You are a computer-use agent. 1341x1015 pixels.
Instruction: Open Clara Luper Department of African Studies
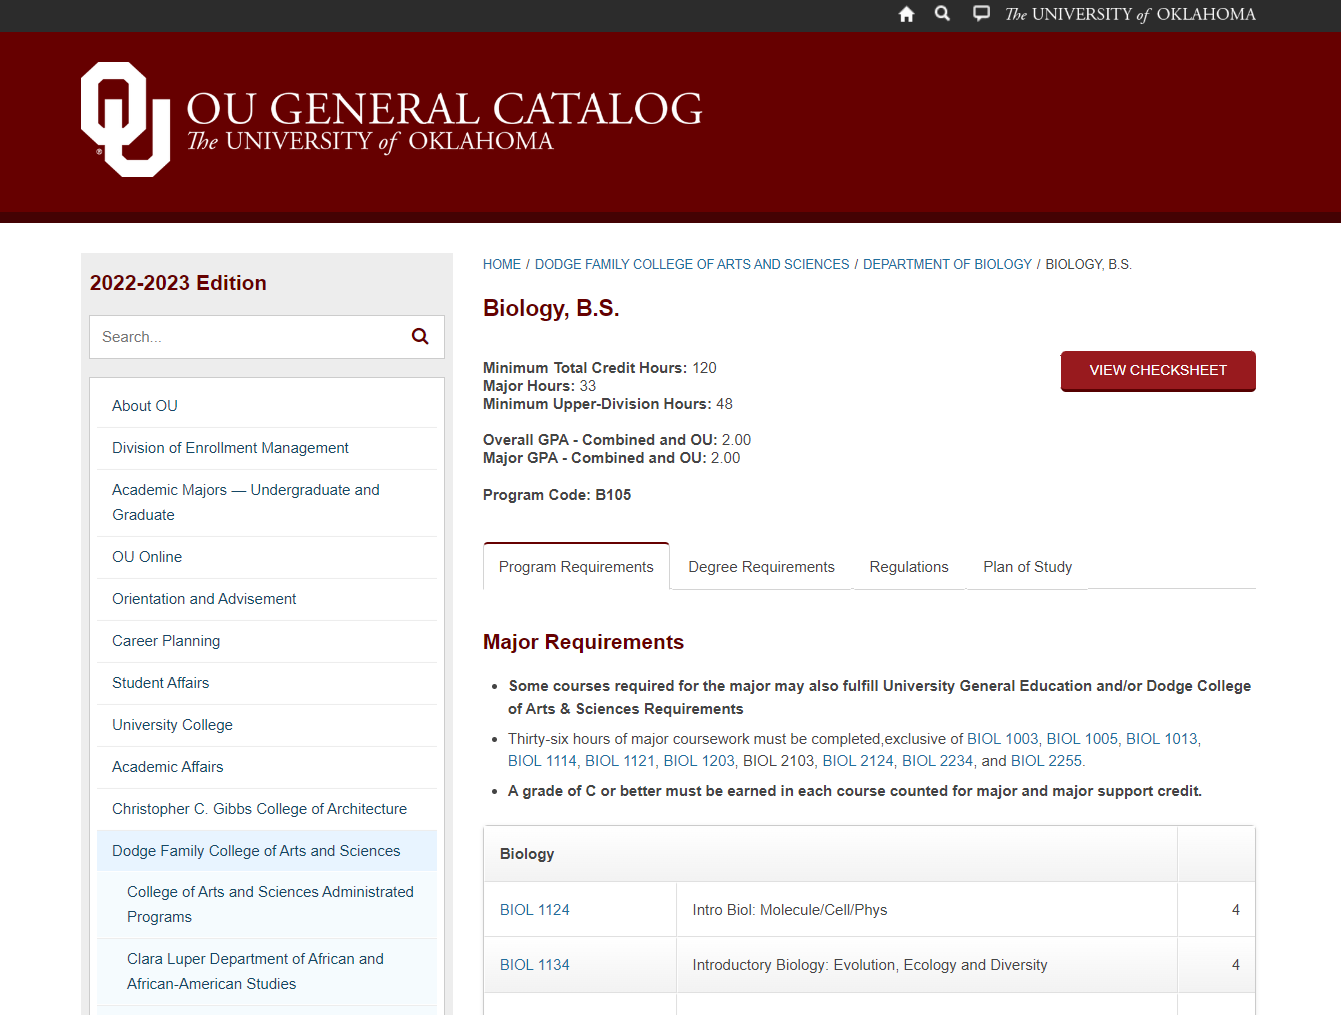click(255, 971)
